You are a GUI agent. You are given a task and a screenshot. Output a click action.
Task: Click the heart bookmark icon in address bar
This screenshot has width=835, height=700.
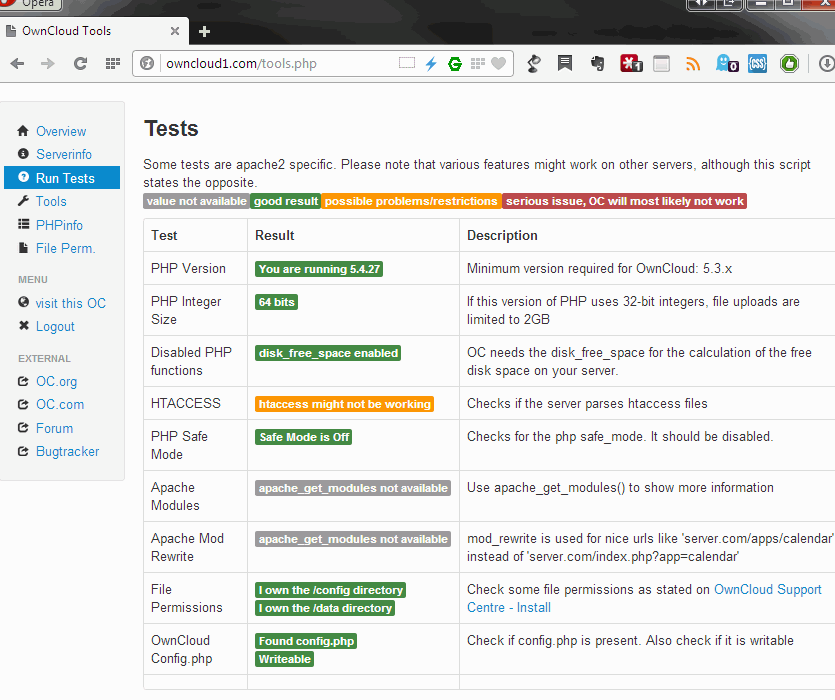(498, 64)
